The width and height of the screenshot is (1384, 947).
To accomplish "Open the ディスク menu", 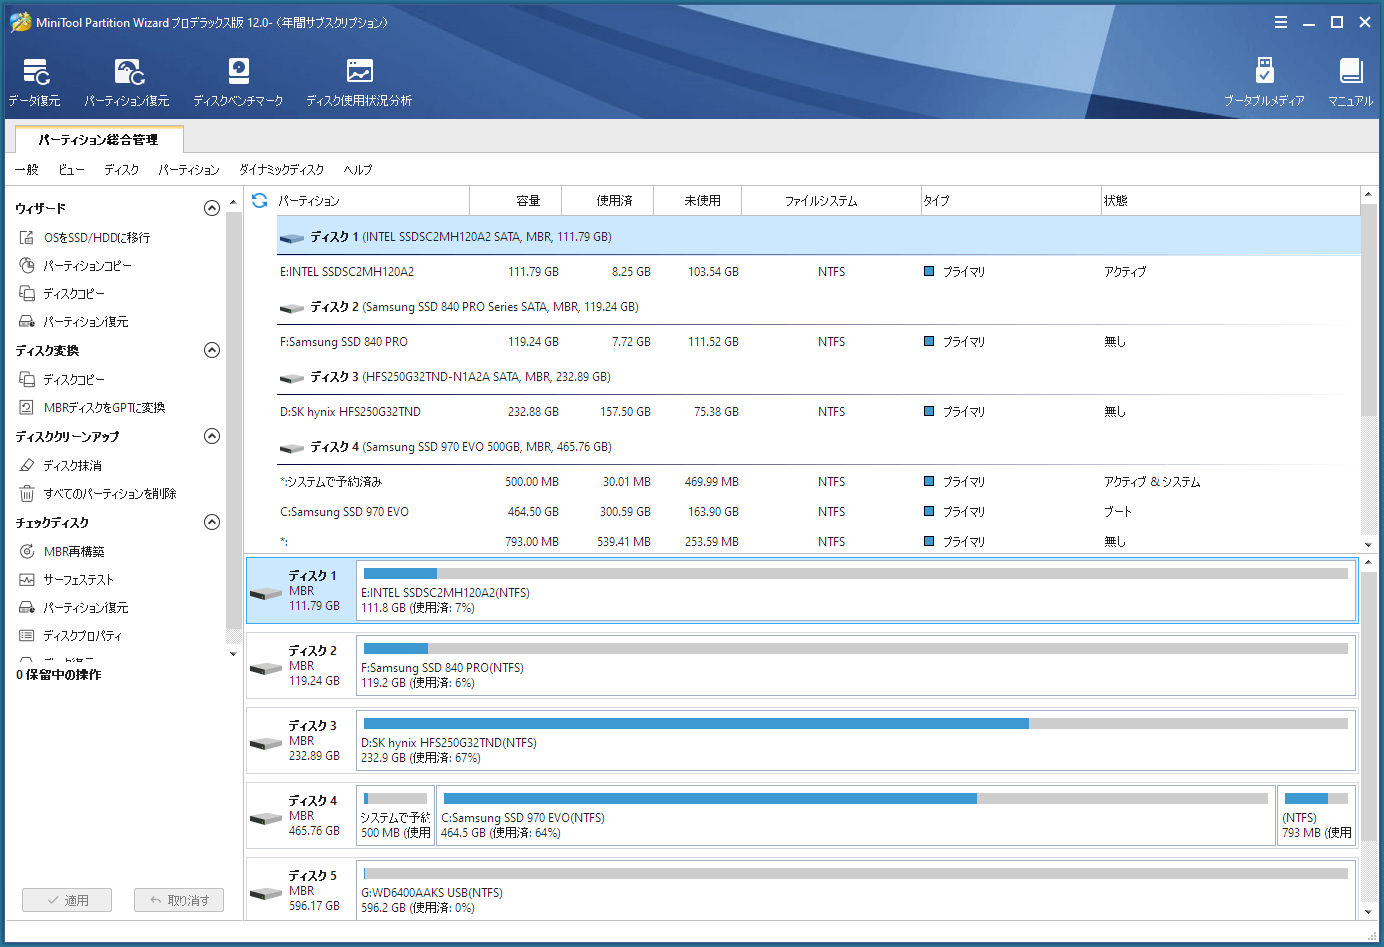I will coord(122,170).
